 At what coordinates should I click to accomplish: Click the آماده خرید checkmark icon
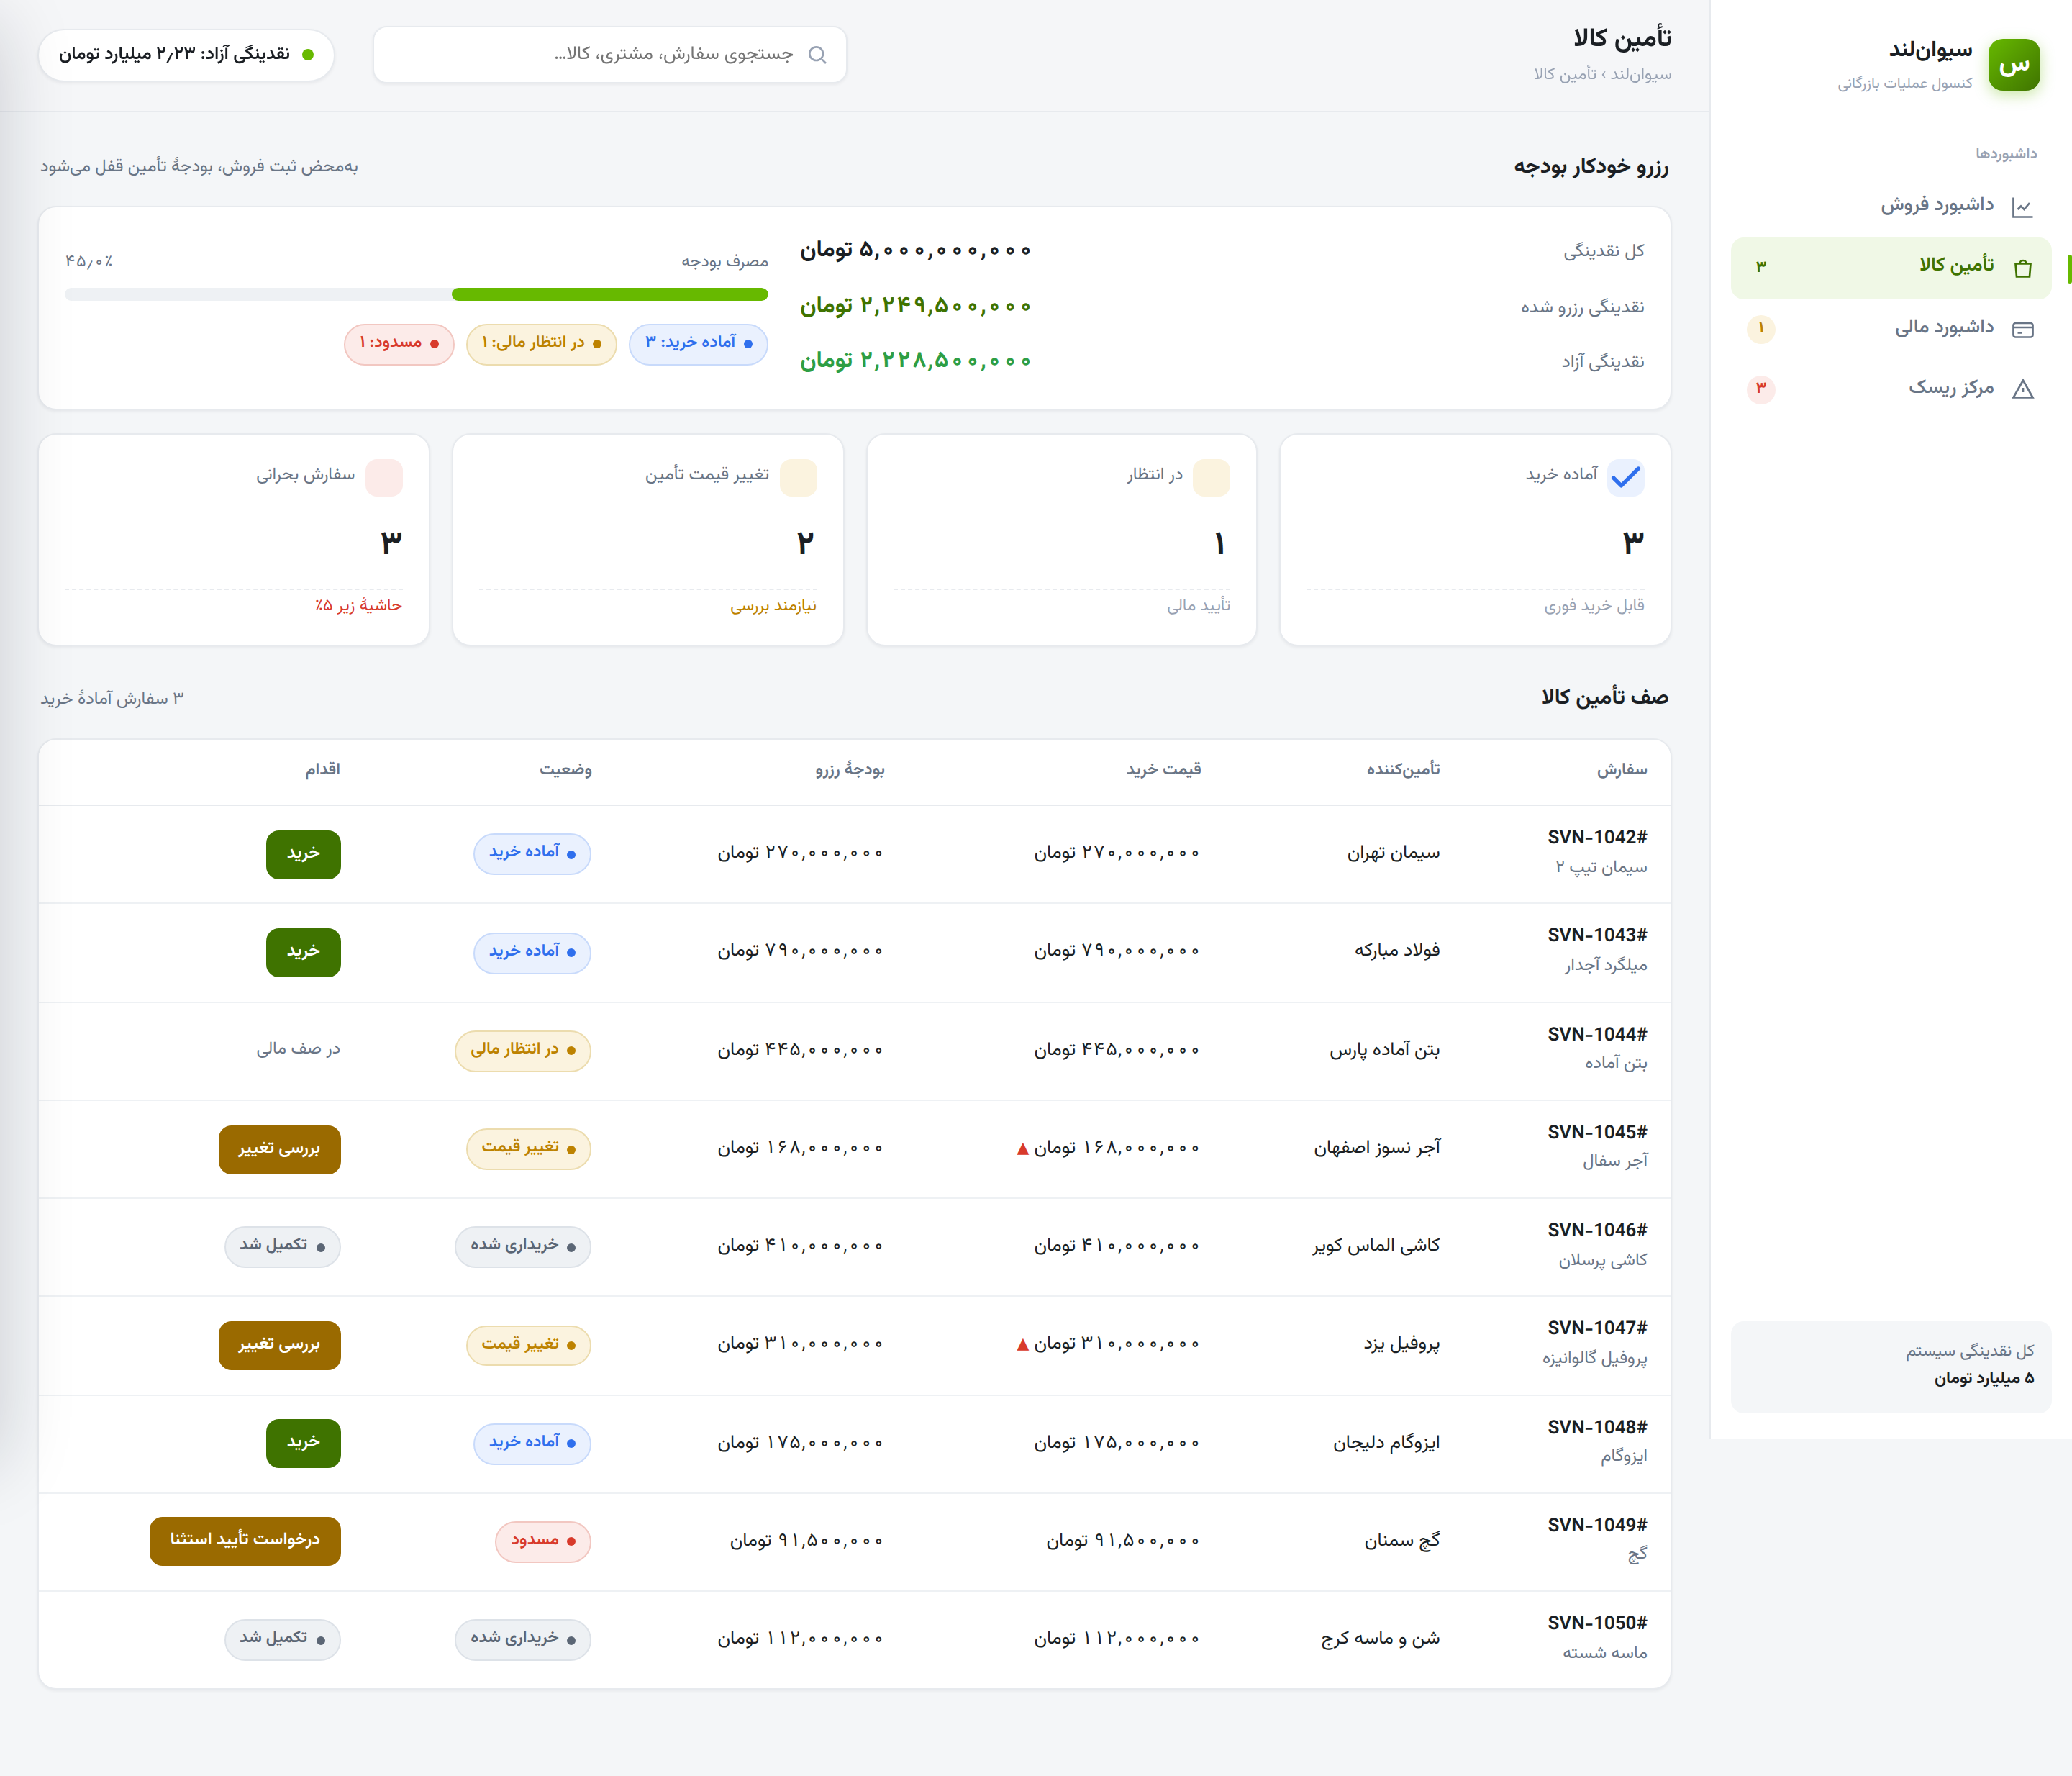pyautogui.click(x=1625, y=477)
